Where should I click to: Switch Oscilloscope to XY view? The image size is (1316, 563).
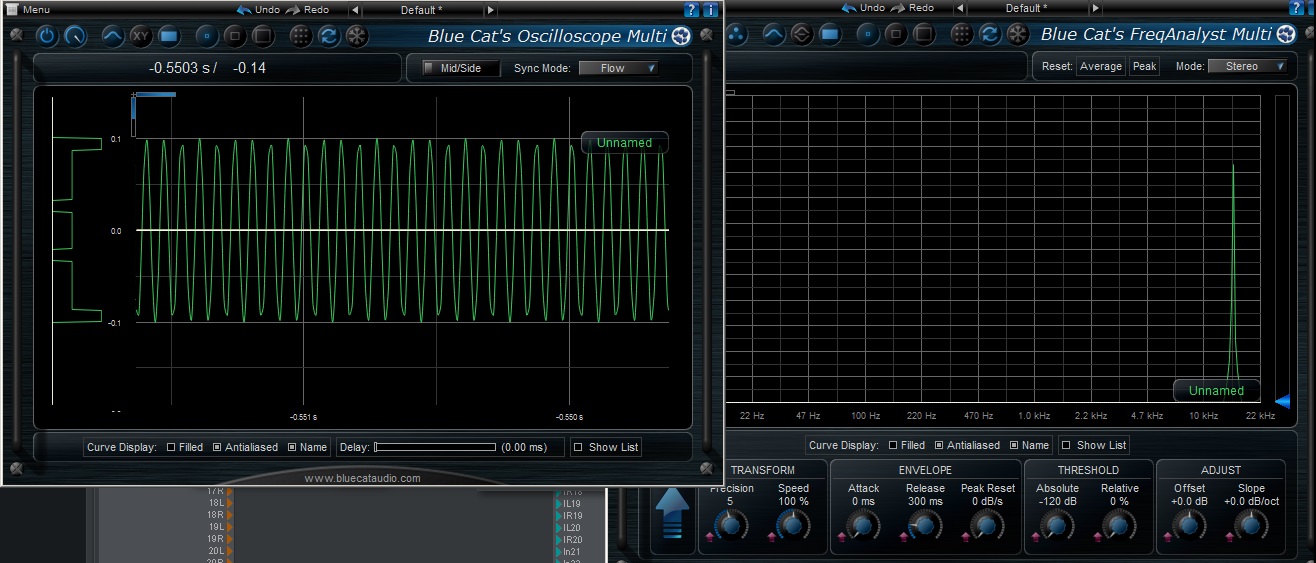pyautogui.click(x=141, y=37)
